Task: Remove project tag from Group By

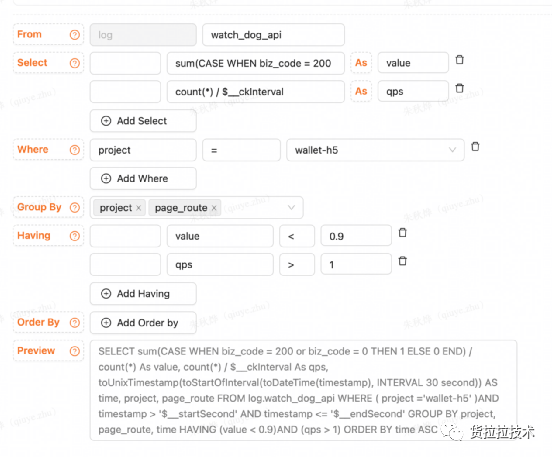Action: pyautogui.click(x=139, y=208)
